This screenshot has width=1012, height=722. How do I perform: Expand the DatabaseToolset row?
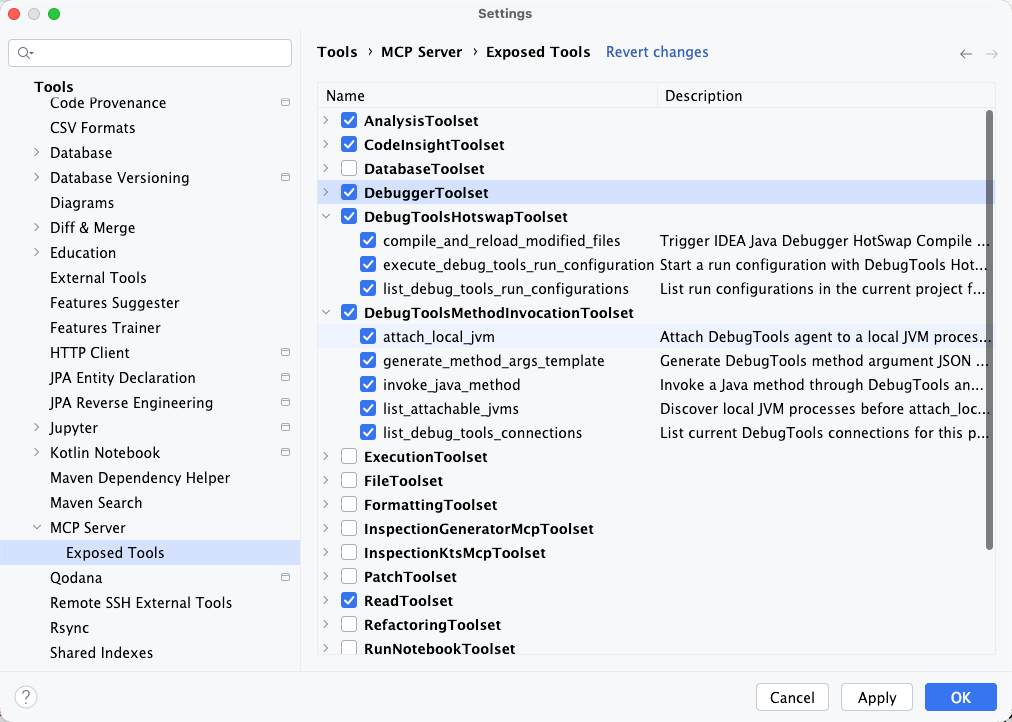[326, 168]
